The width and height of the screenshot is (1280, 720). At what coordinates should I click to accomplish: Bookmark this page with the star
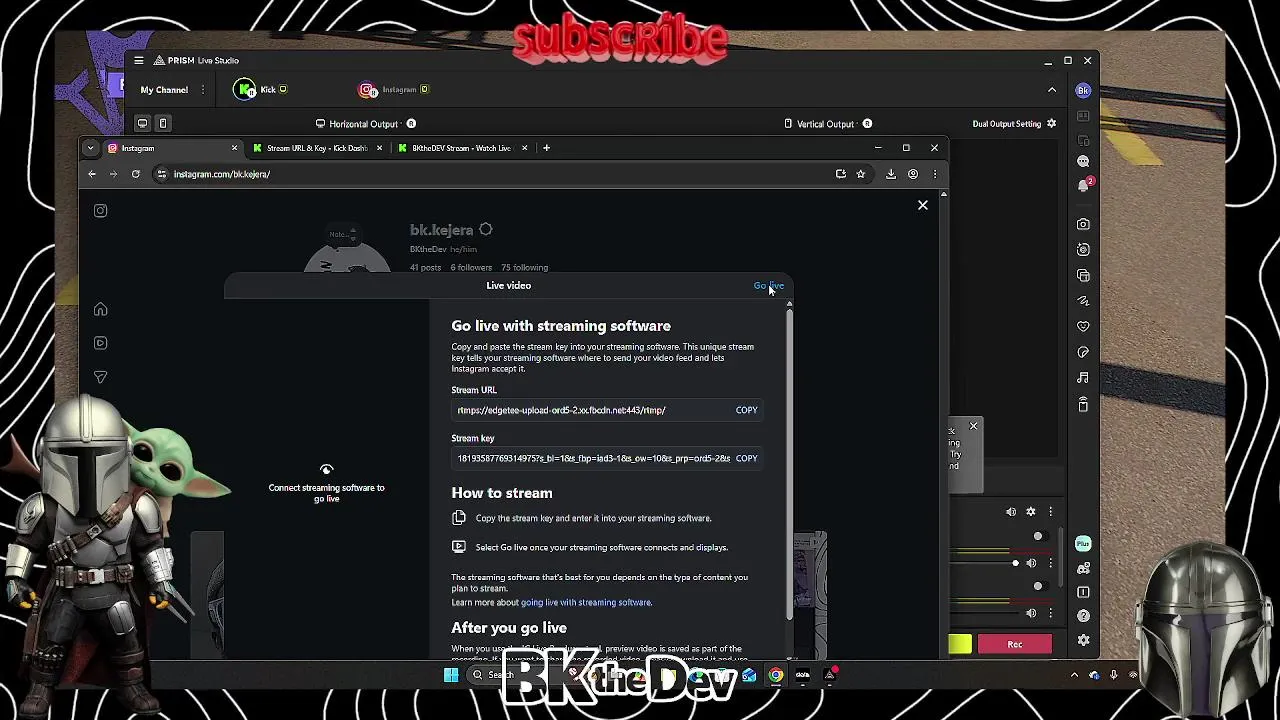[860, 174]
